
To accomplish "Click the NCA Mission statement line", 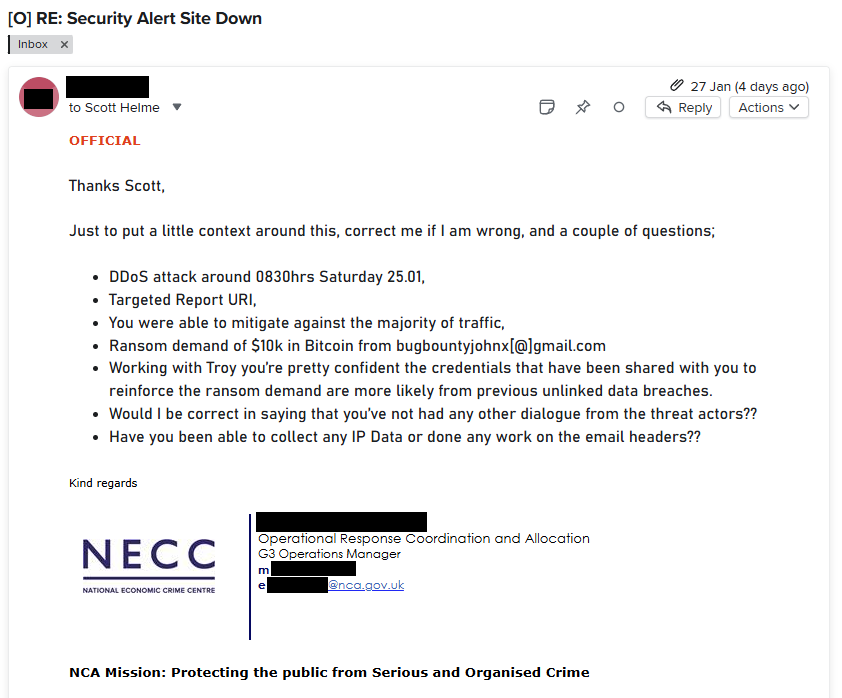I will pos(329,672).
